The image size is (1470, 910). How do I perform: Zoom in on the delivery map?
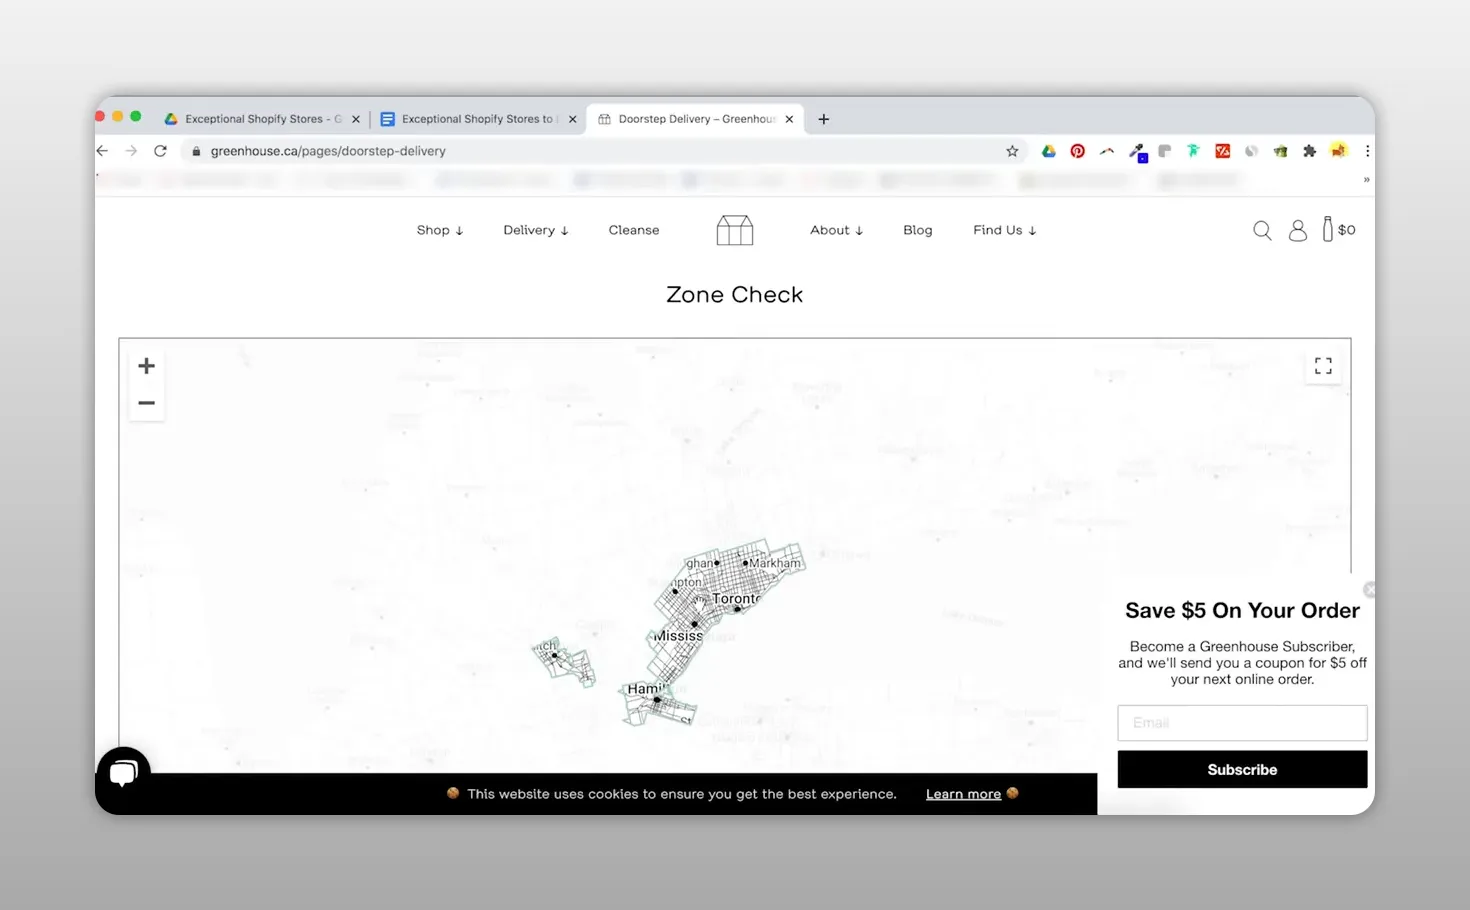pos(146,366)
